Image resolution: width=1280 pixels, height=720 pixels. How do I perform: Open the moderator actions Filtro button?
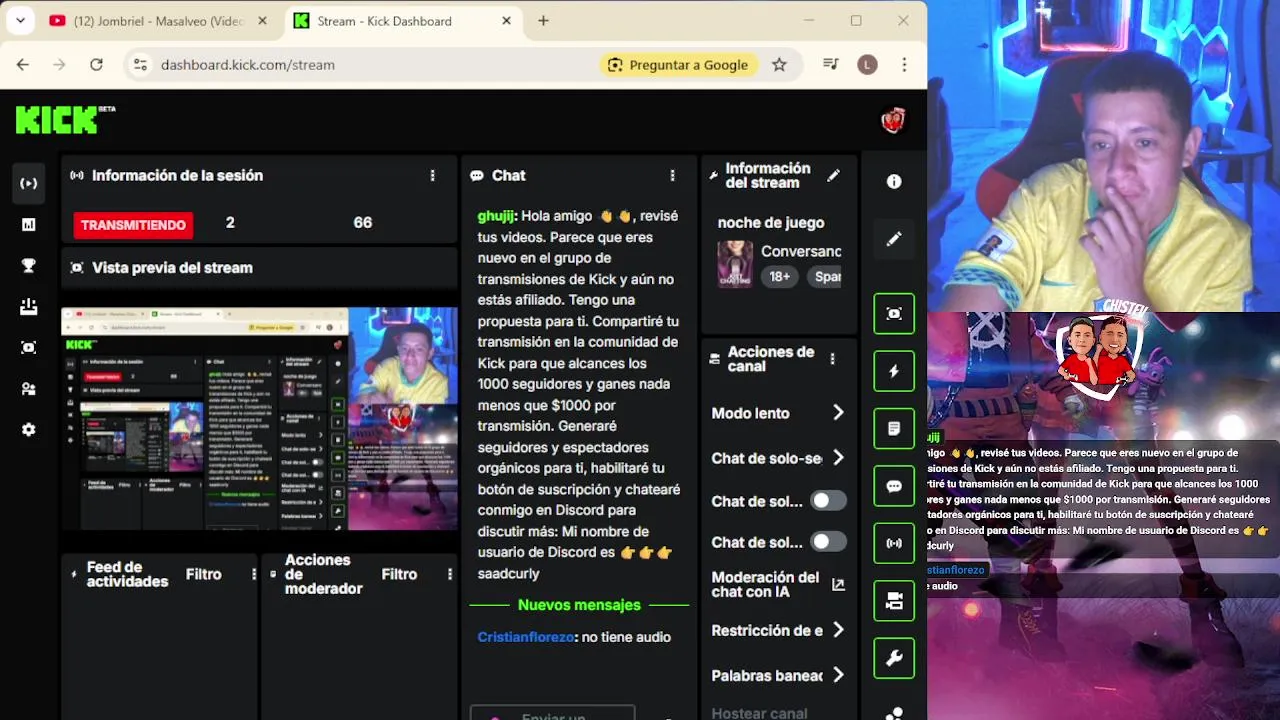[x=399, y=574]
